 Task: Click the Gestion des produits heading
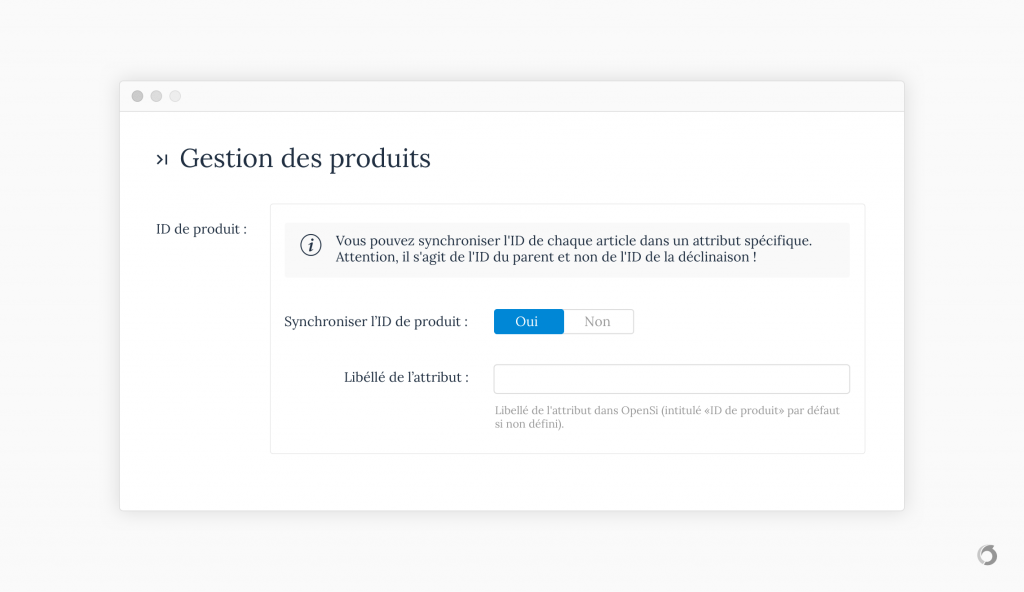pos(305,158)
